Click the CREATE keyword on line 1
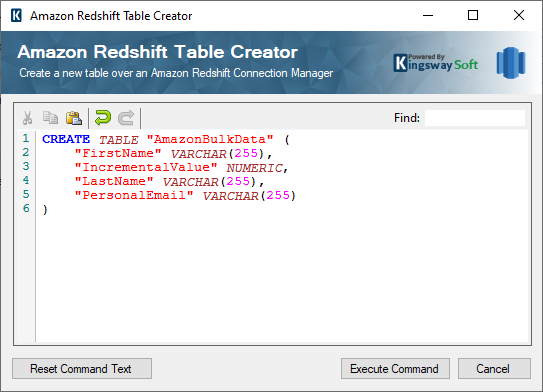This screenshot has width=543, height=392. coord(66,139)
